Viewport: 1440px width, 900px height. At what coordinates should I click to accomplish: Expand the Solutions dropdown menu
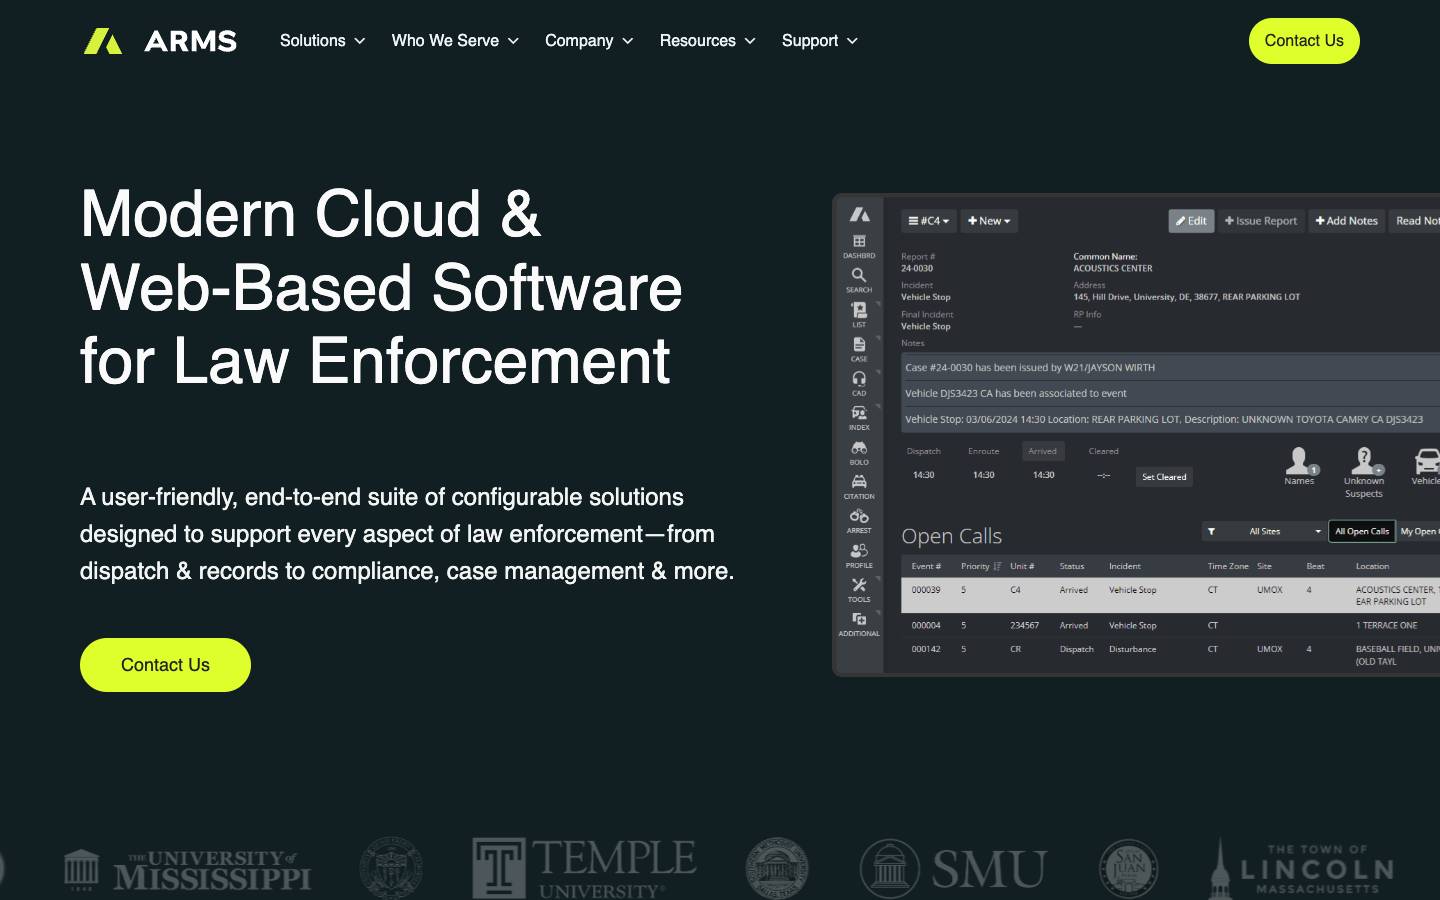coord(322,41)
